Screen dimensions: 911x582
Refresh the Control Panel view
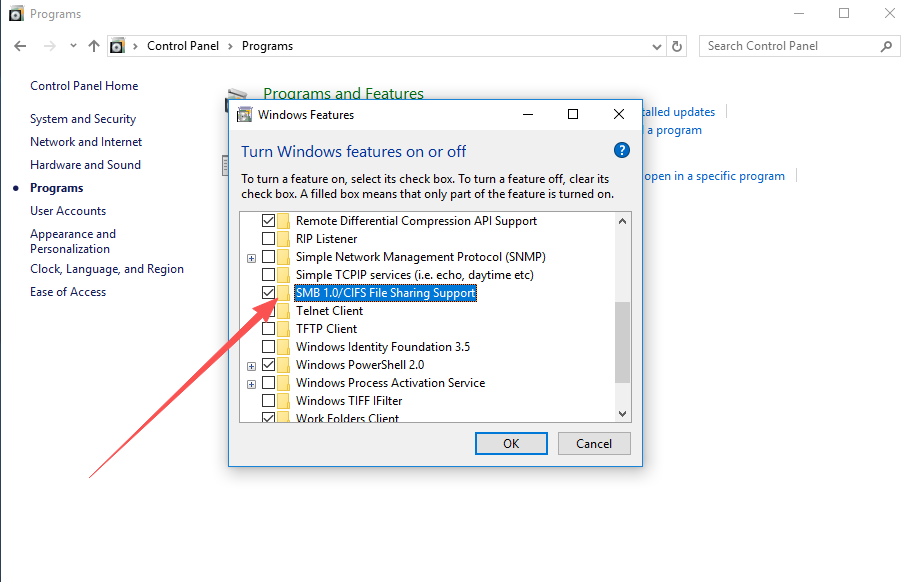click(x=677, y=46)
